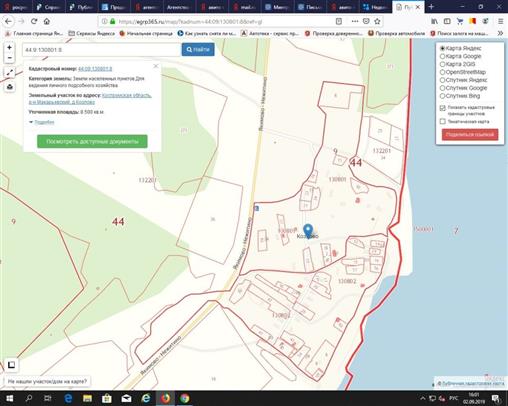Click the blue location pin marker
This screenshot has width=508, height=406.
pyautogui.click(x=308, y=231)
